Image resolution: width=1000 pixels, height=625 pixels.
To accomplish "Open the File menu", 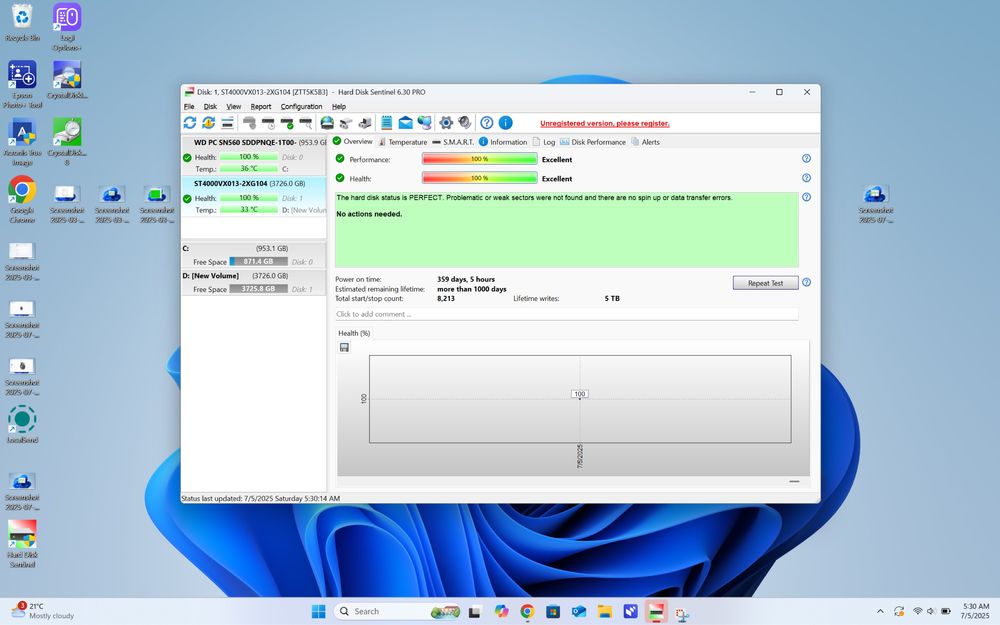I will tap(189, 107).
